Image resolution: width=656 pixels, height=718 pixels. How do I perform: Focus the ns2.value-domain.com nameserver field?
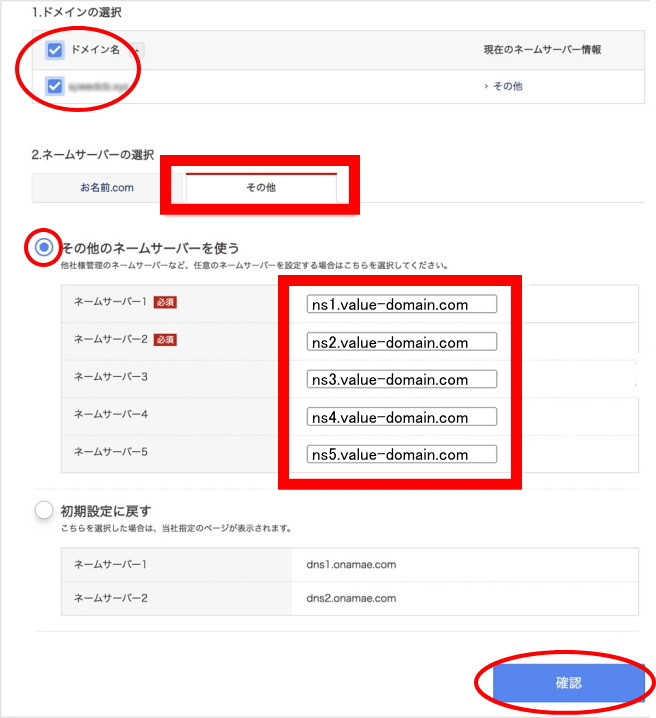[402, 342]
